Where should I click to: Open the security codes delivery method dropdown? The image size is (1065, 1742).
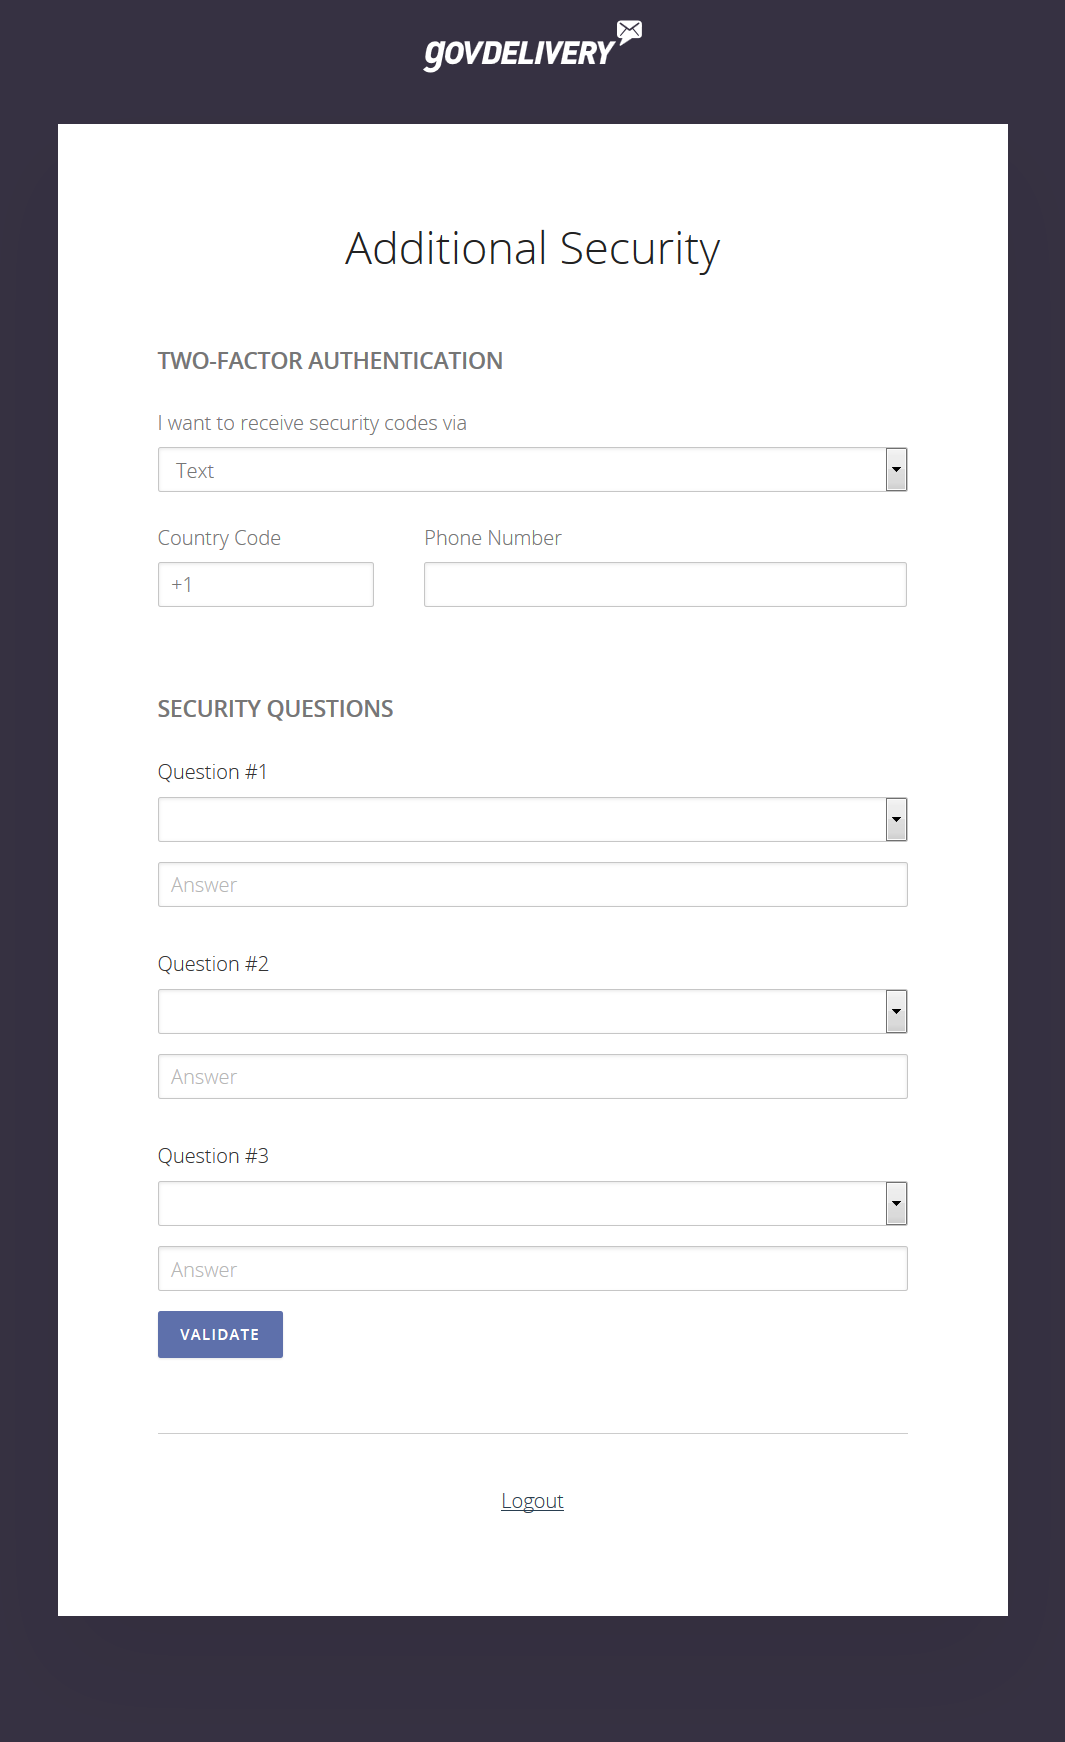click(530, 469)
